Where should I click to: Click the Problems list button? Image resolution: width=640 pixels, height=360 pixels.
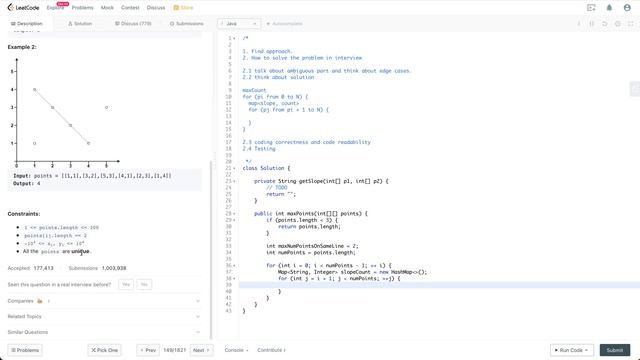25,350
